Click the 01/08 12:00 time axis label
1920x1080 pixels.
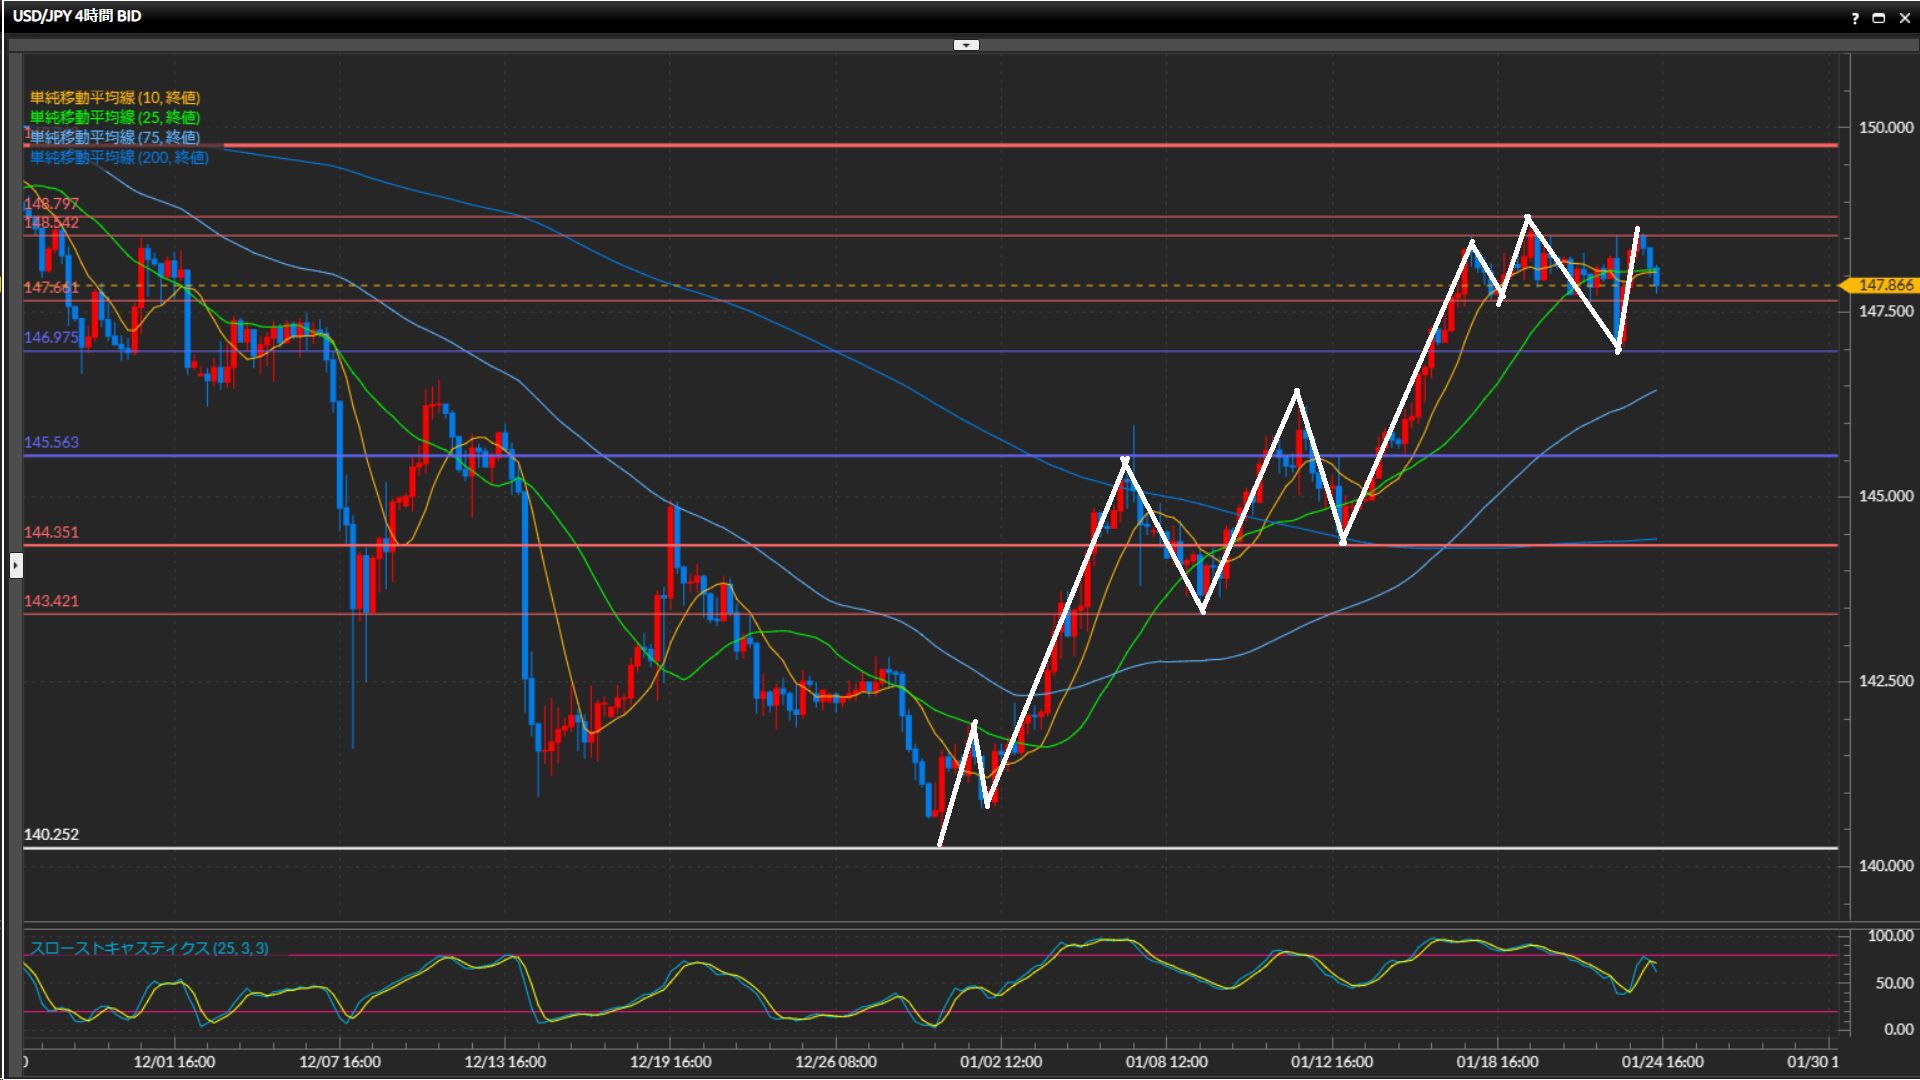click(x=1166, y=1061)
